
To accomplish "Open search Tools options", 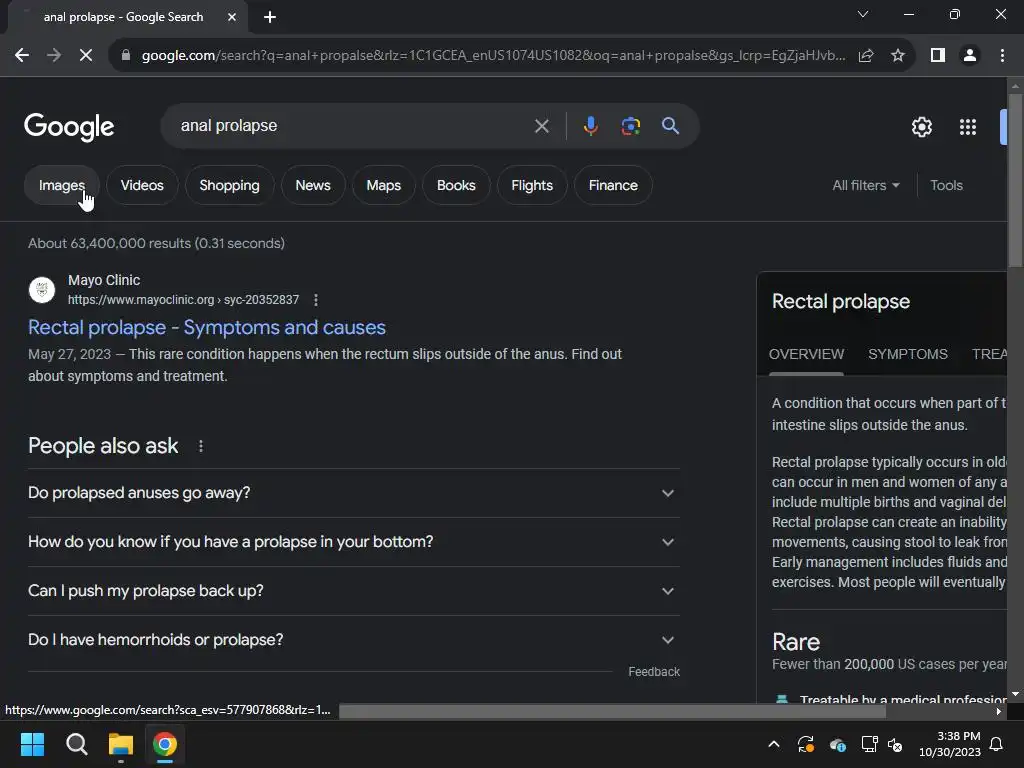I will (946, 185).
